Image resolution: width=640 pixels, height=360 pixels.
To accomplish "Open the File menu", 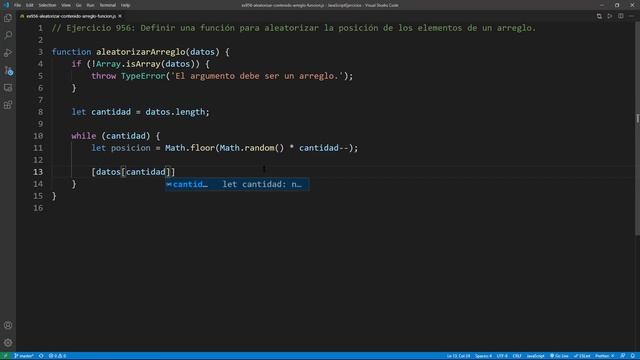I will tap(17, 5).
